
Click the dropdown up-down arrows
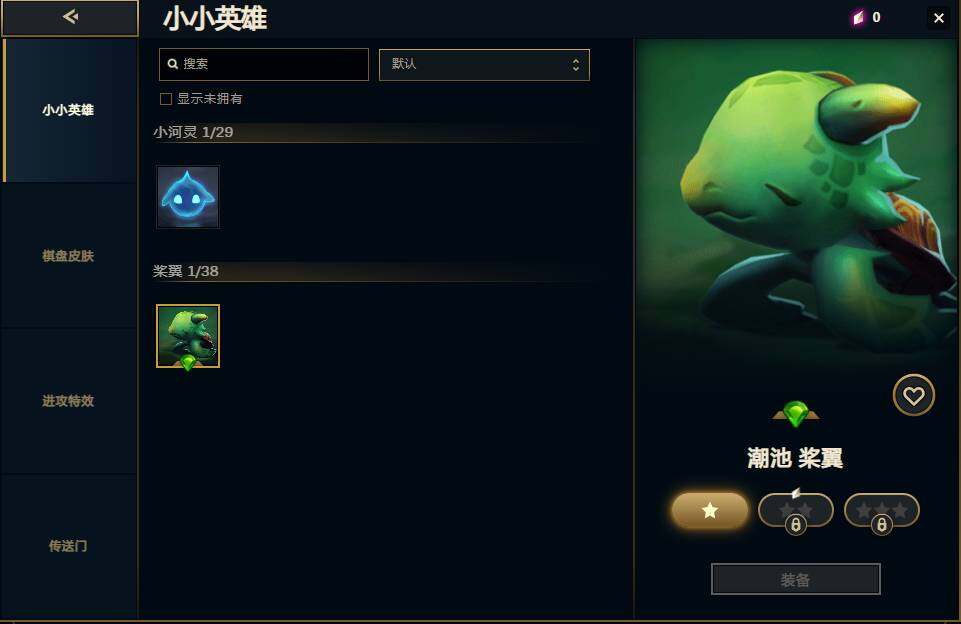575,65
